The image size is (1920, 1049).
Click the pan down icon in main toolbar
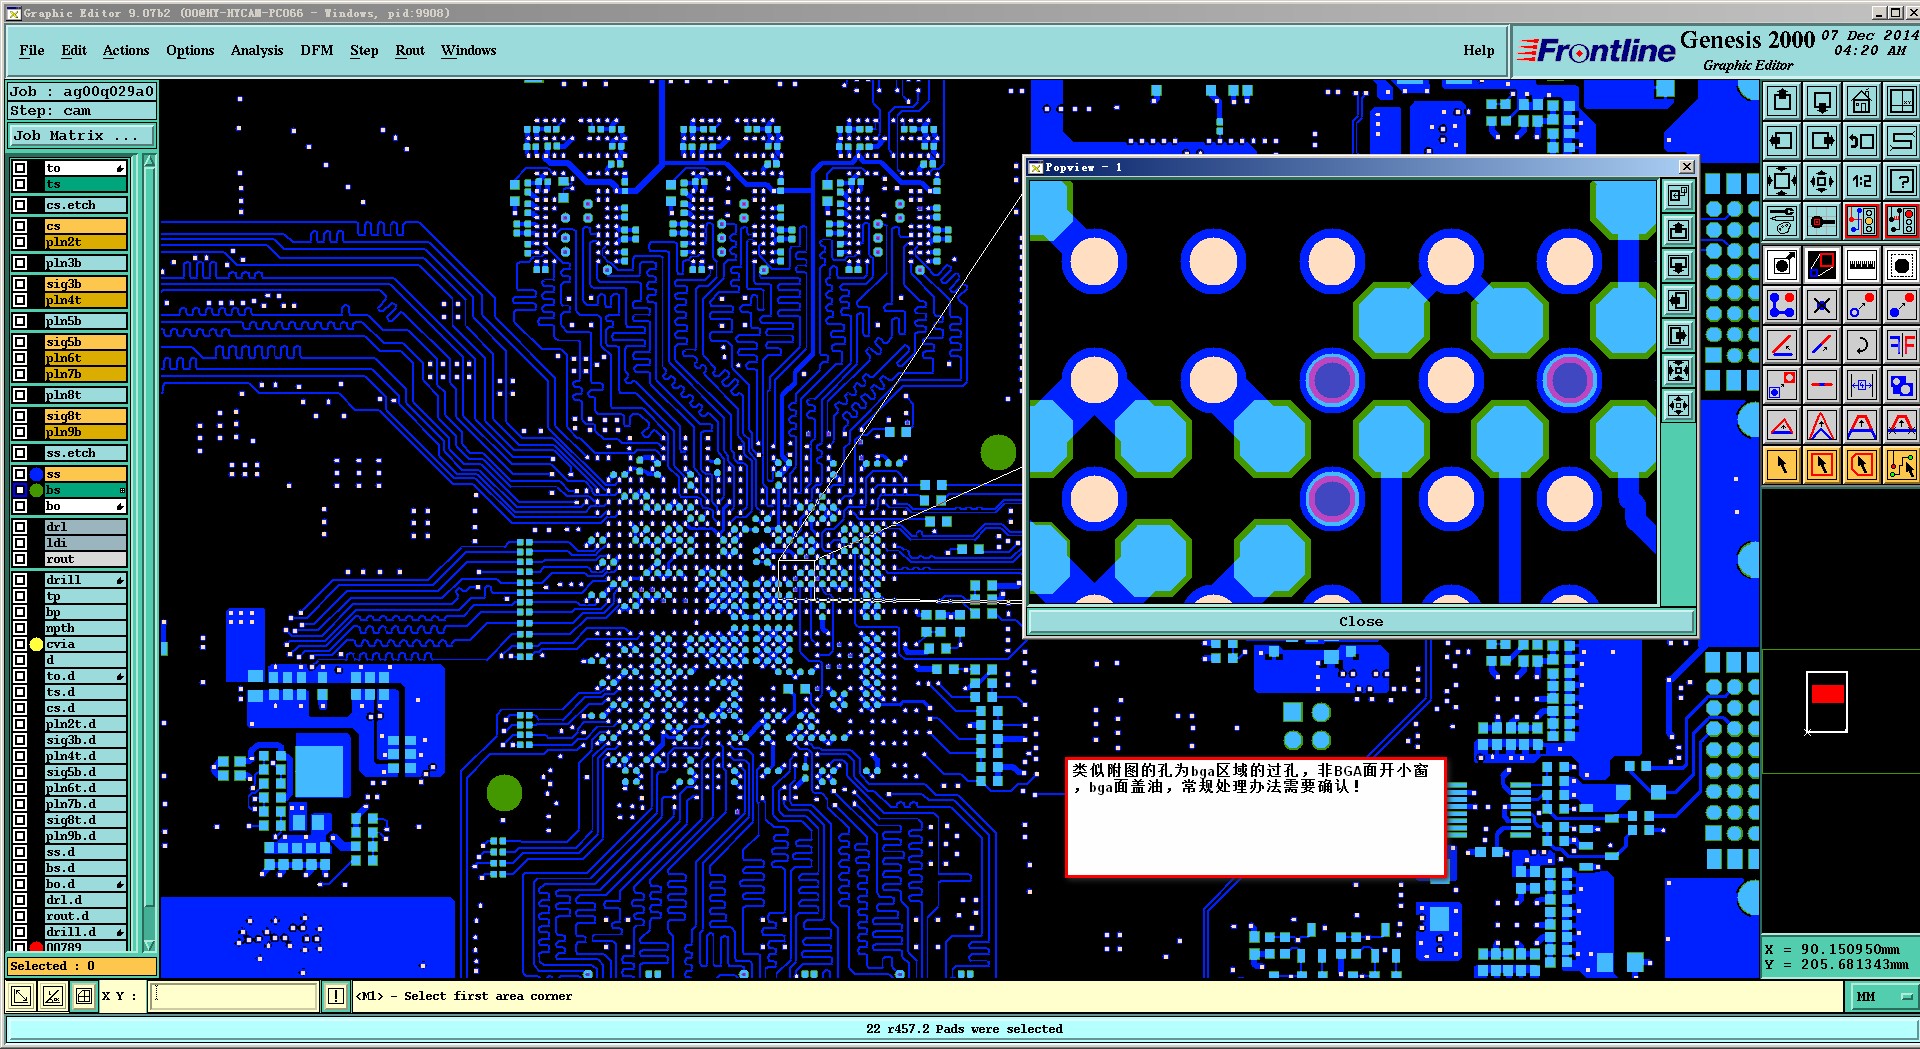coord(1822,101)
